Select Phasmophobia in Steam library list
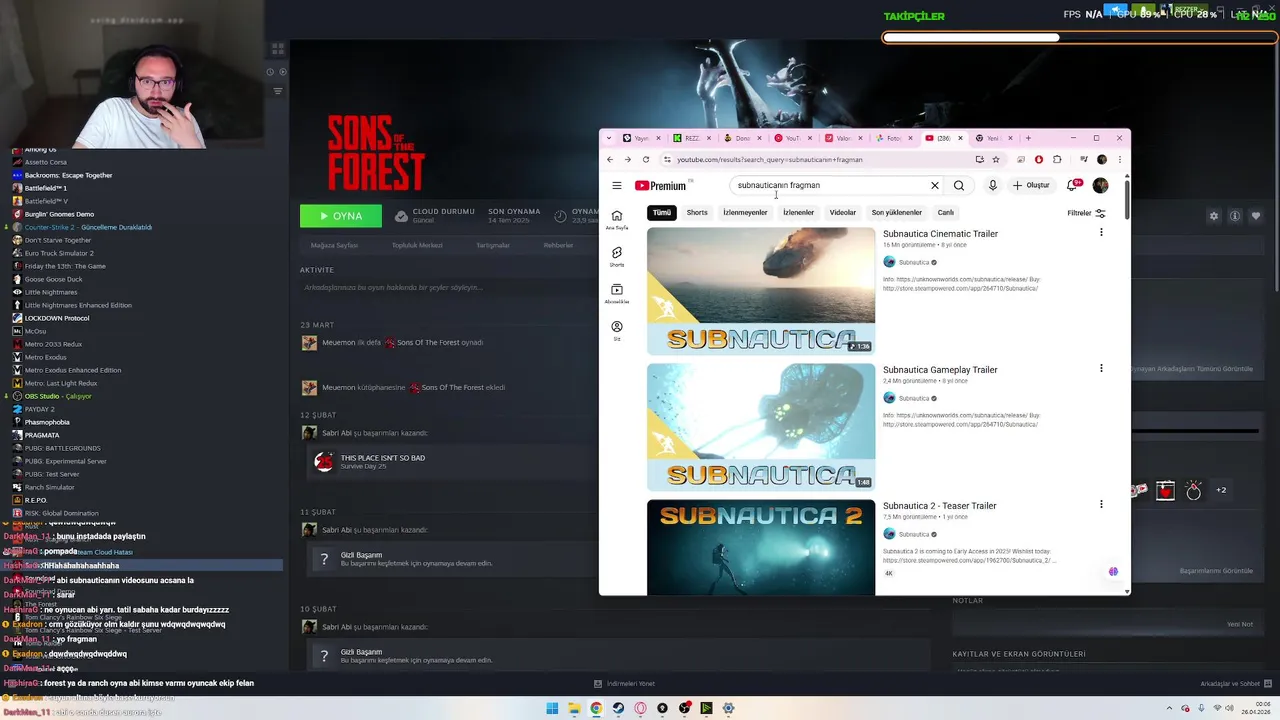The height and width of the screenshot is (720, 1280). pos(47,422)
